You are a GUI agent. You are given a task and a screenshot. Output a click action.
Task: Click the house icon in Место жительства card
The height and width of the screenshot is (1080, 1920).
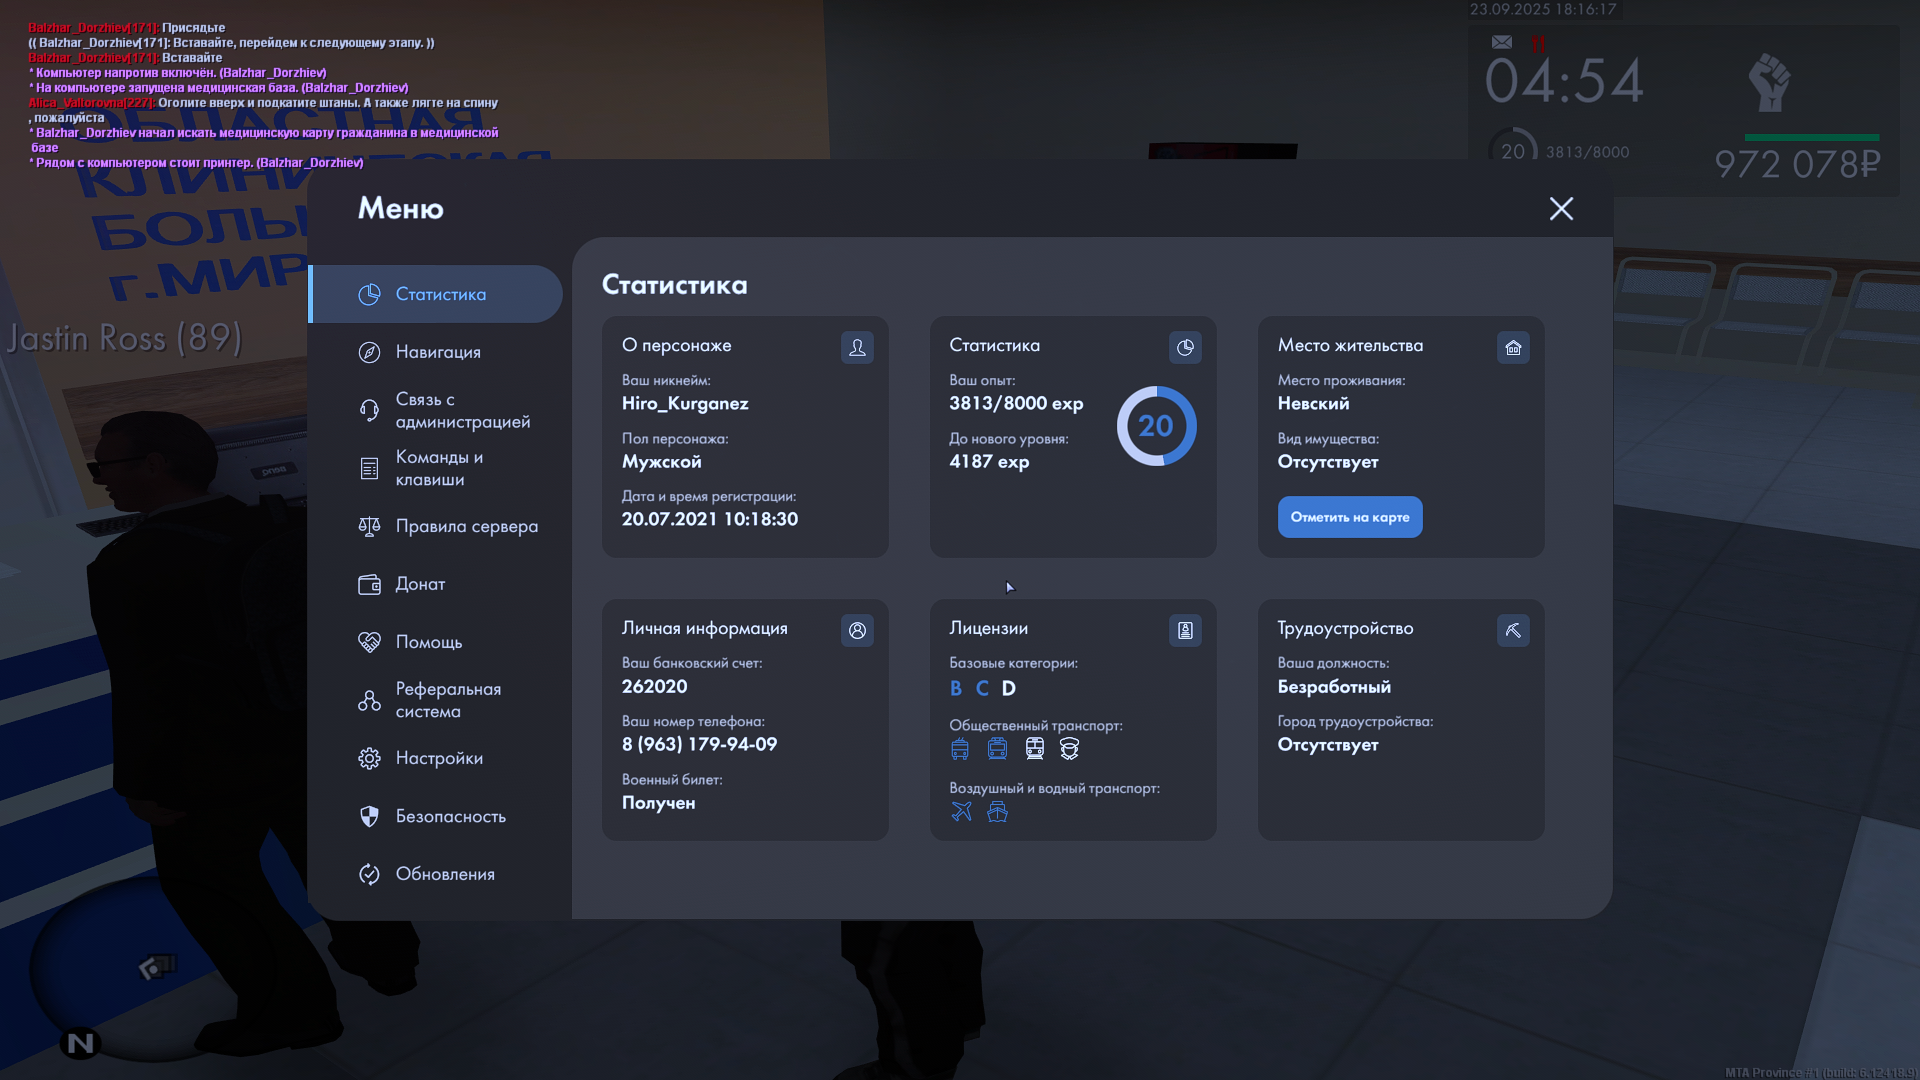pos(1513,347)
